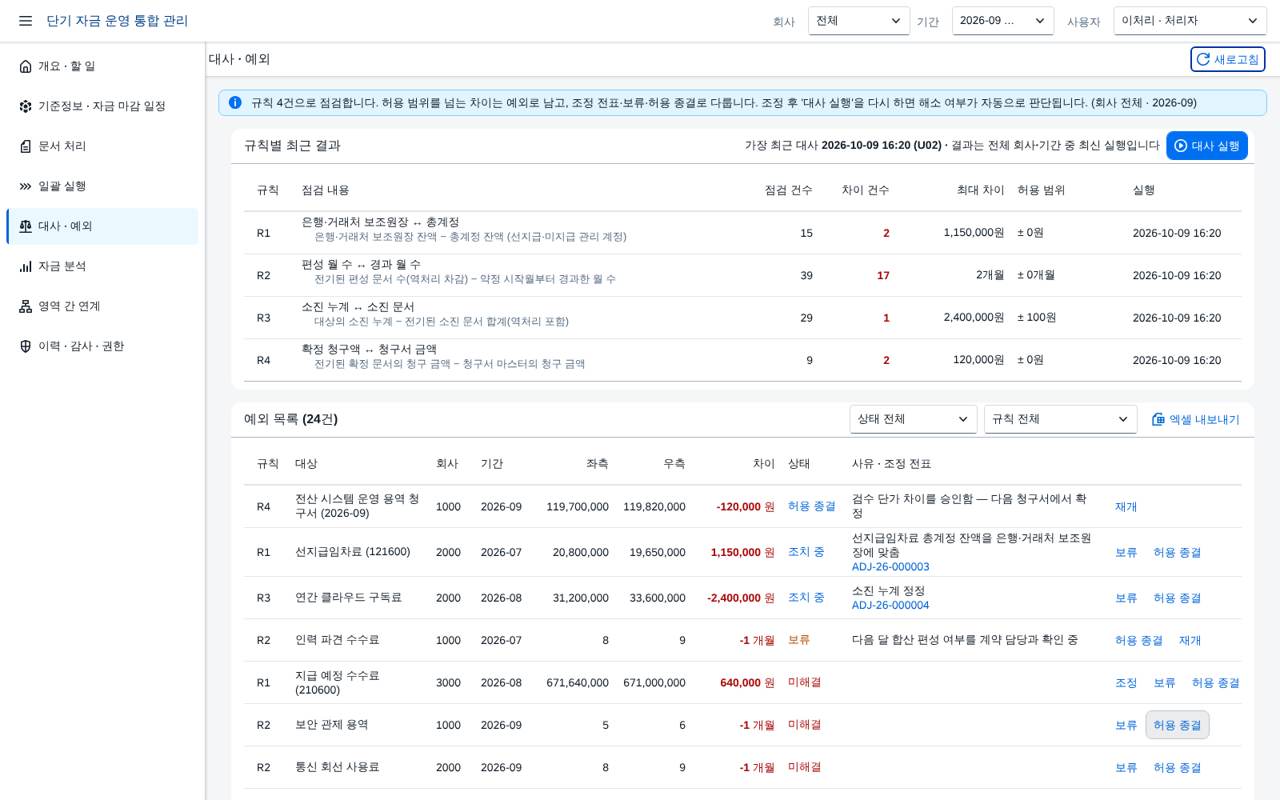Image resolution: width=1280 pixels, height=800 pixels.
Task: Open the 회사 dropdown showing 전체
Action: [859, 21]
